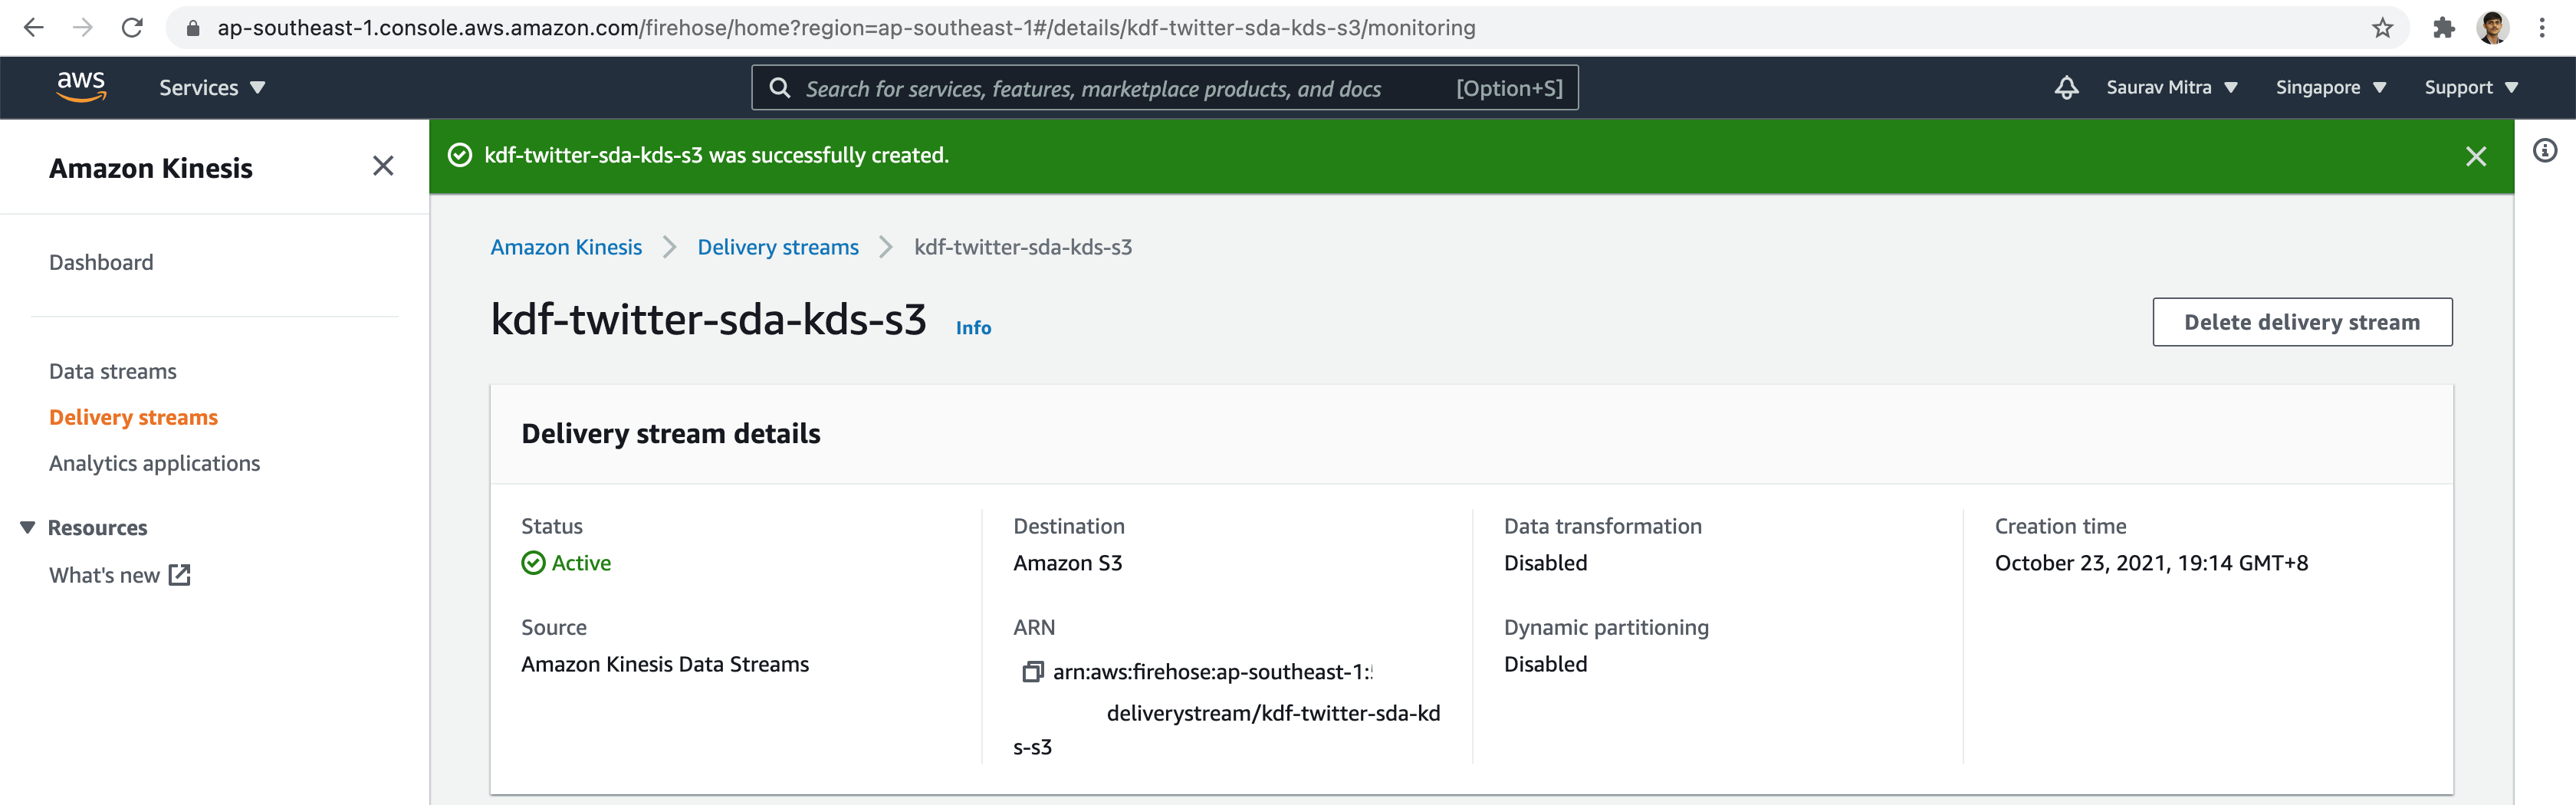
Task: Open Chrome profile avatar
Action: (2493, 28)
